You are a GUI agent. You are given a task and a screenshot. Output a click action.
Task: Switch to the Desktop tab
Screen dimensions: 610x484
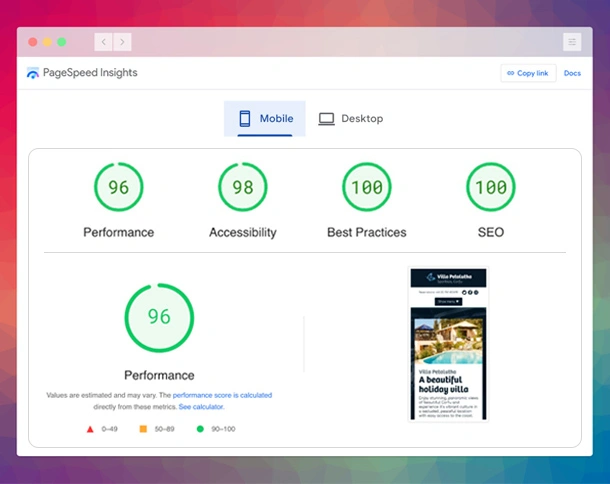350,119
